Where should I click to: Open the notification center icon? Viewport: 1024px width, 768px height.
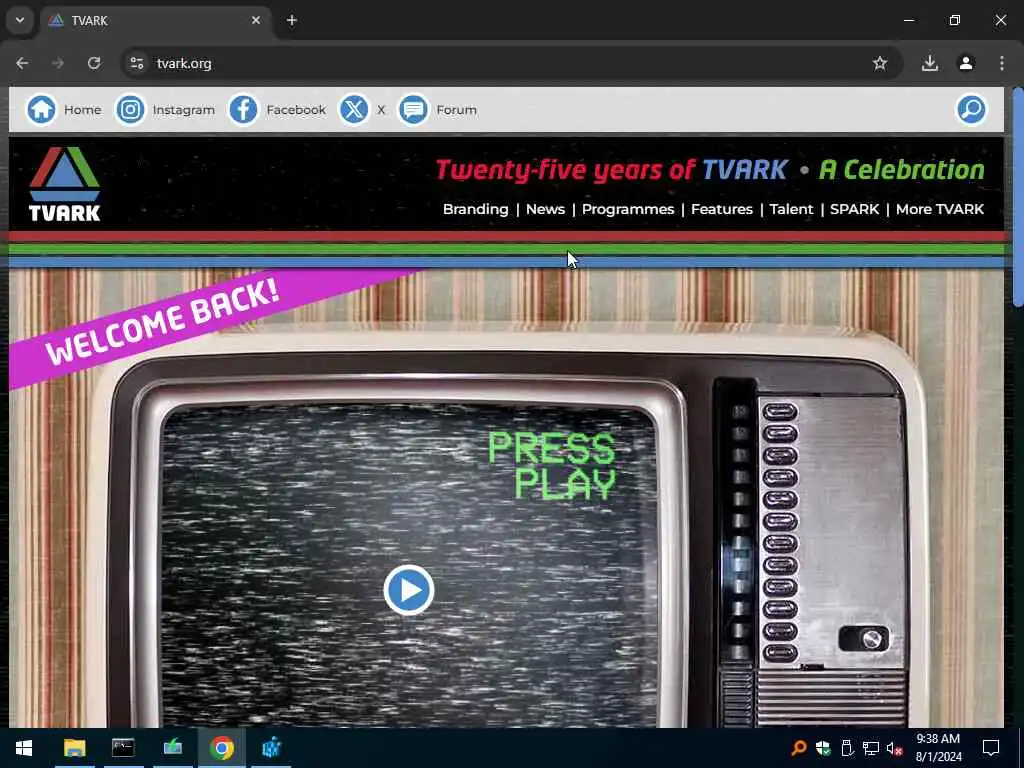point(991,748)
